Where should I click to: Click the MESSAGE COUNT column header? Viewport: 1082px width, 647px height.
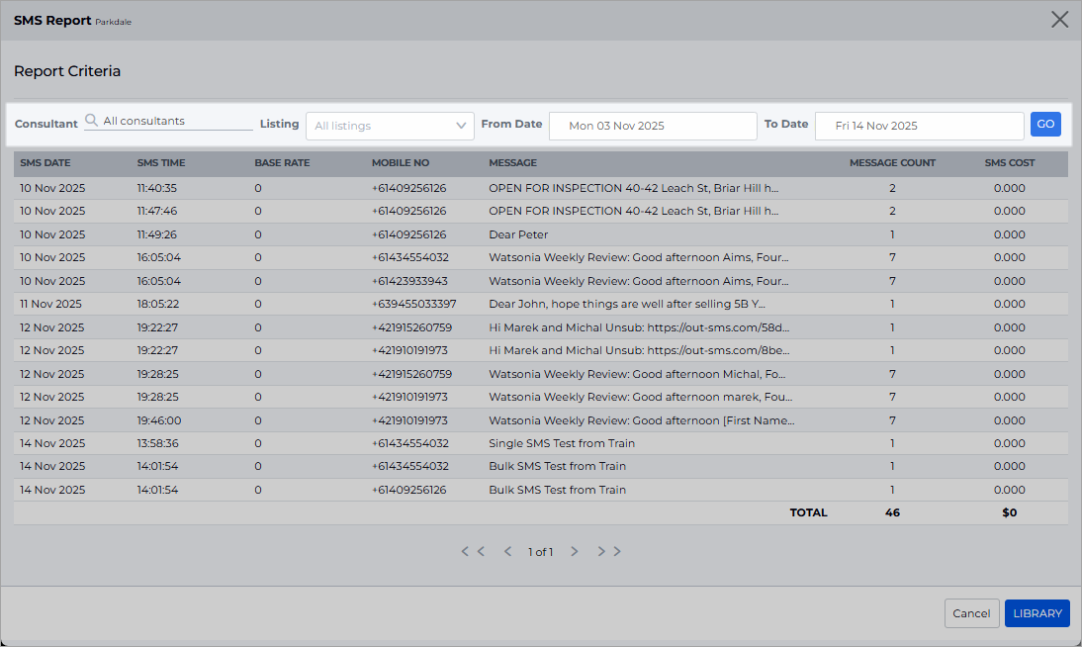[892, 163]
